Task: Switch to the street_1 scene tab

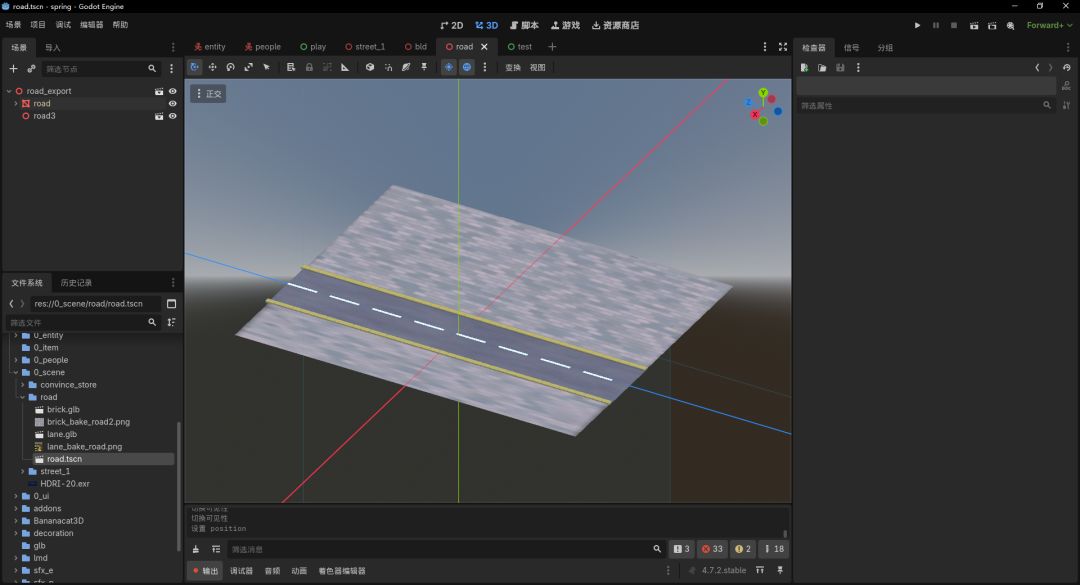Action: click(365, 47)
